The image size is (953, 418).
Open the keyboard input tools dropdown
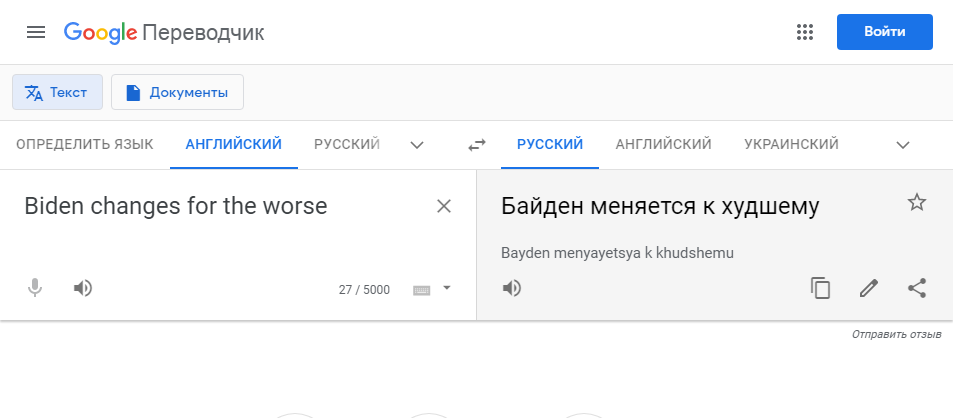tap(447, 288)
